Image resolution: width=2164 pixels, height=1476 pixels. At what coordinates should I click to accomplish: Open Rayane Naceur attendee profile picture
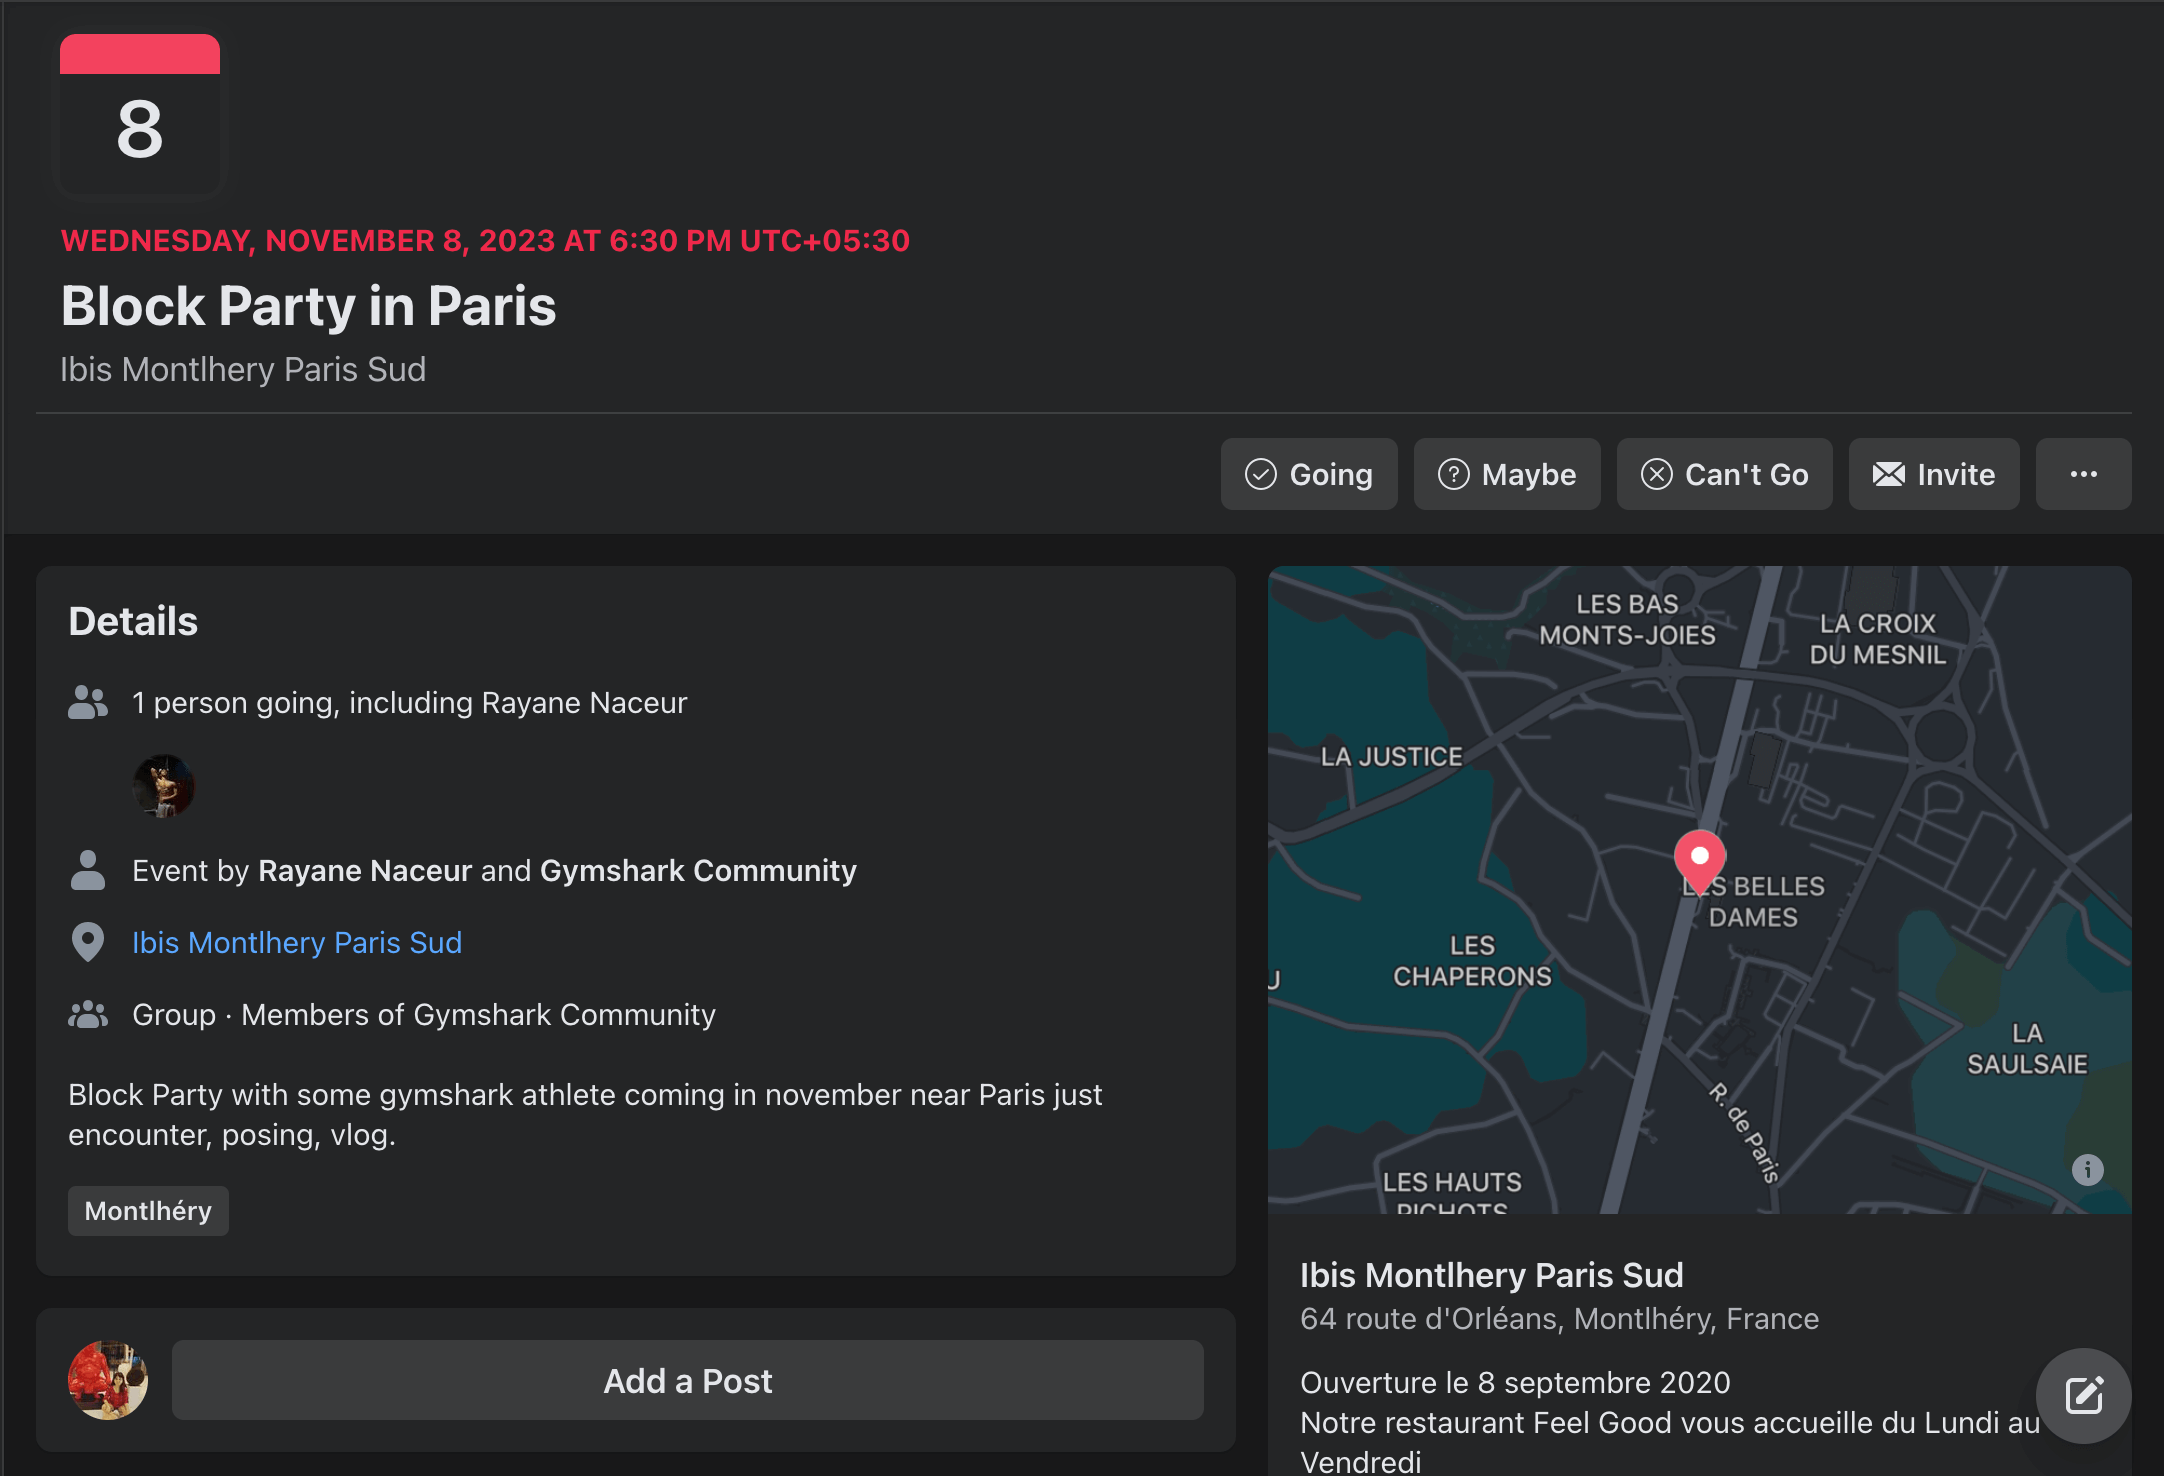[x=164, y=786]
